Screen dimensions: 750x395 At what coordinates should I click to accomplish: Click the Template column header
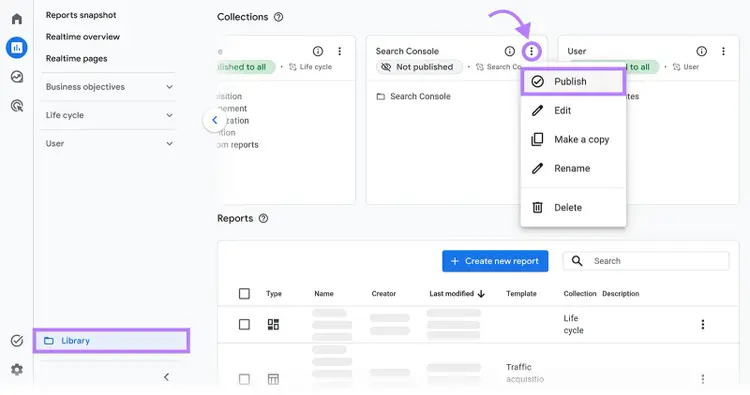(521, 294)
